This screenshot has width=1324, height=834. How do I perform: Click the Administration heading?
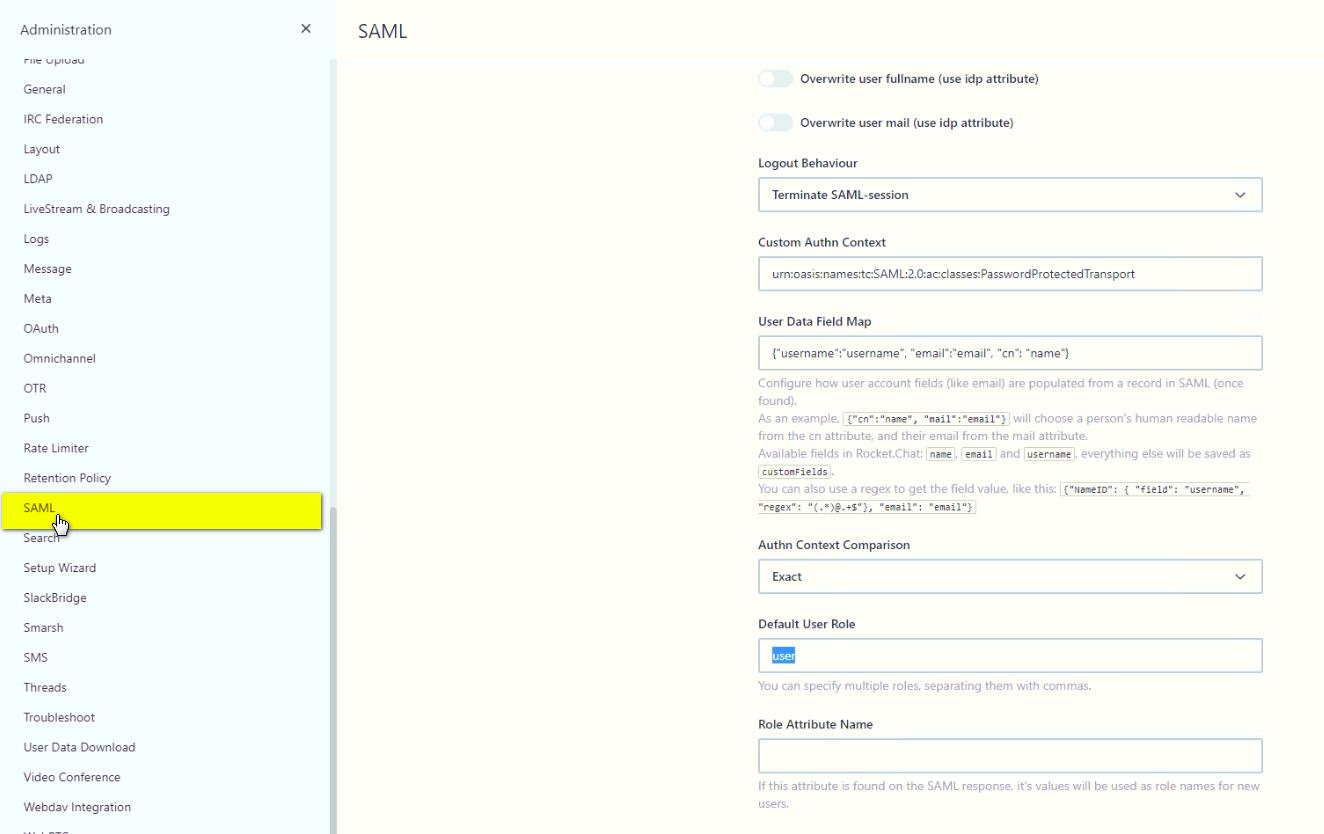click(66, 30)
